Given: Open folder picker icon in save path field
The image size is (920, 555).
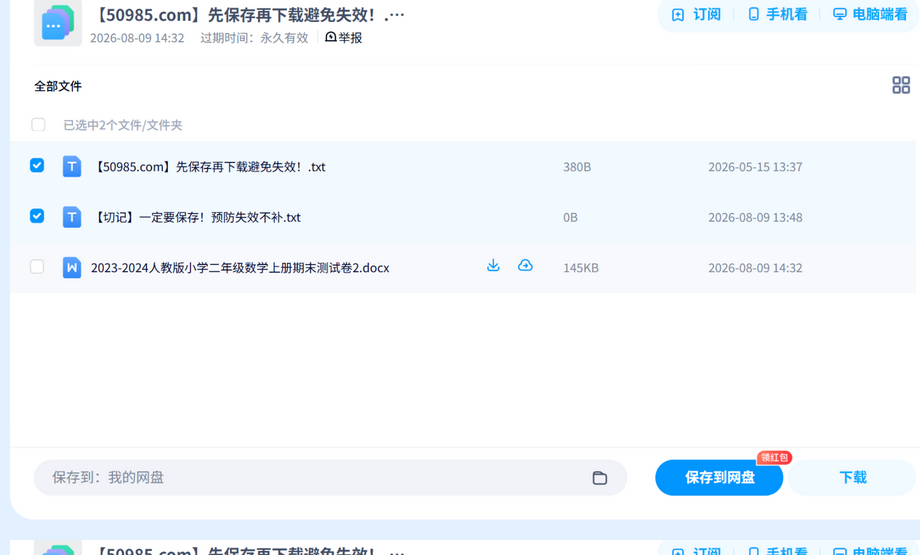Looking at the screenshot, I should (x=599, y=478).
